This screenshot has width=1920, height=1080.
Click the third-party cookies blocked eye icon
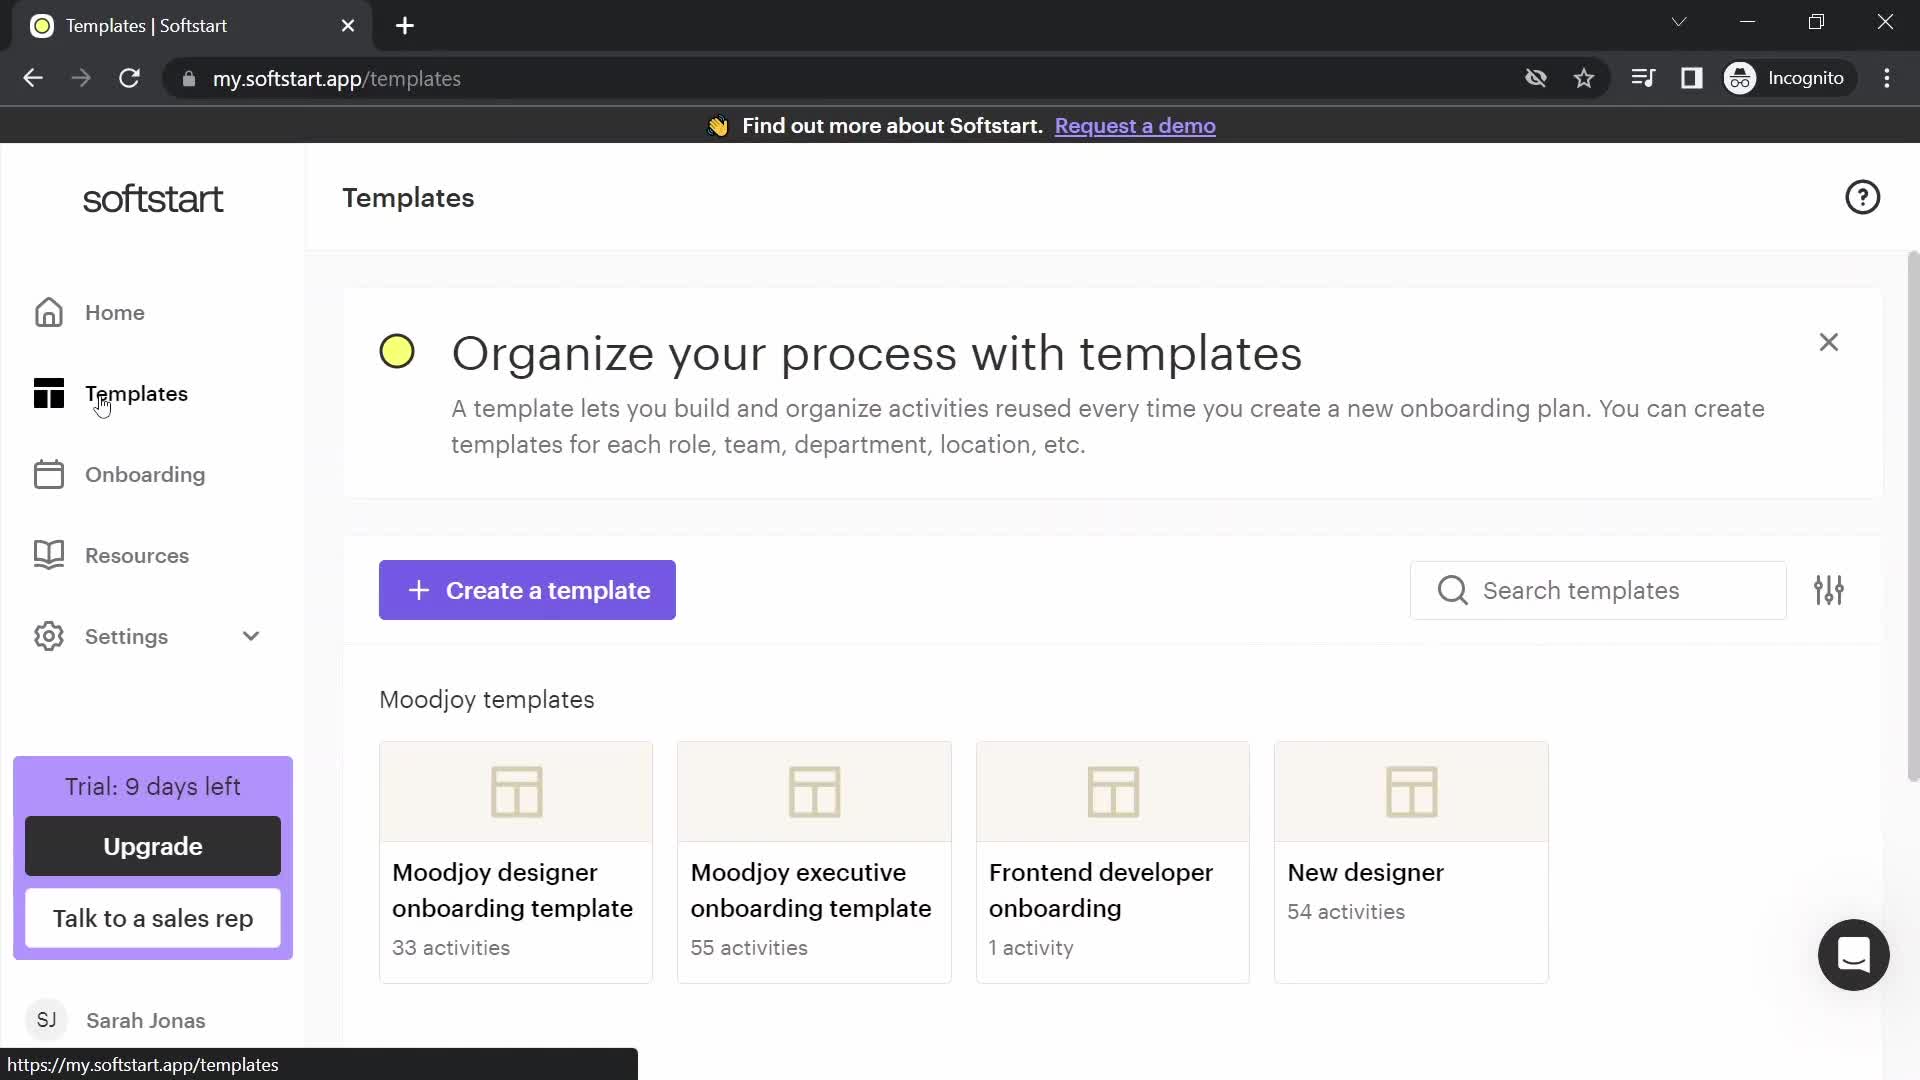(1536, 78)
